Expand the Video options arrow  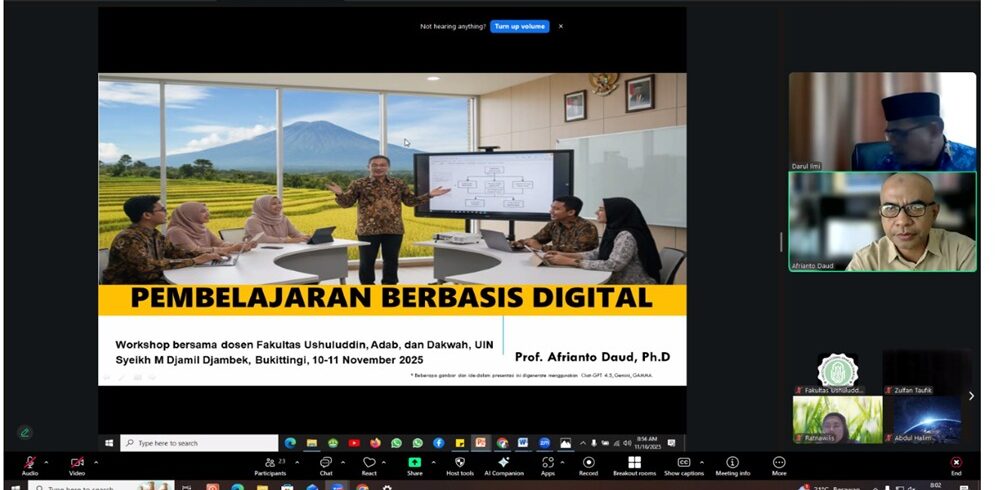[96, 461]
